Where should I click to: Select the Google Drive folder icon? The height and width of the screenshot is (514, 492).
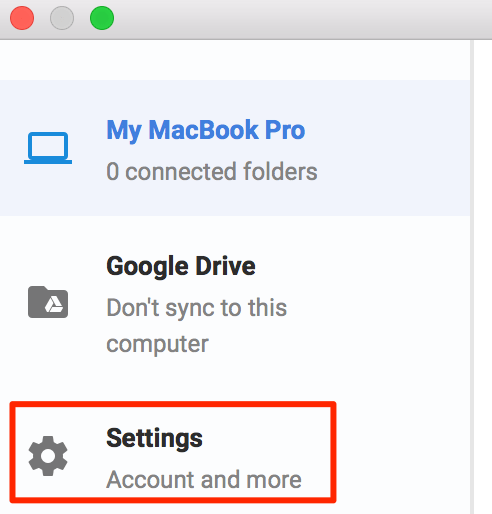click(48, 302)
